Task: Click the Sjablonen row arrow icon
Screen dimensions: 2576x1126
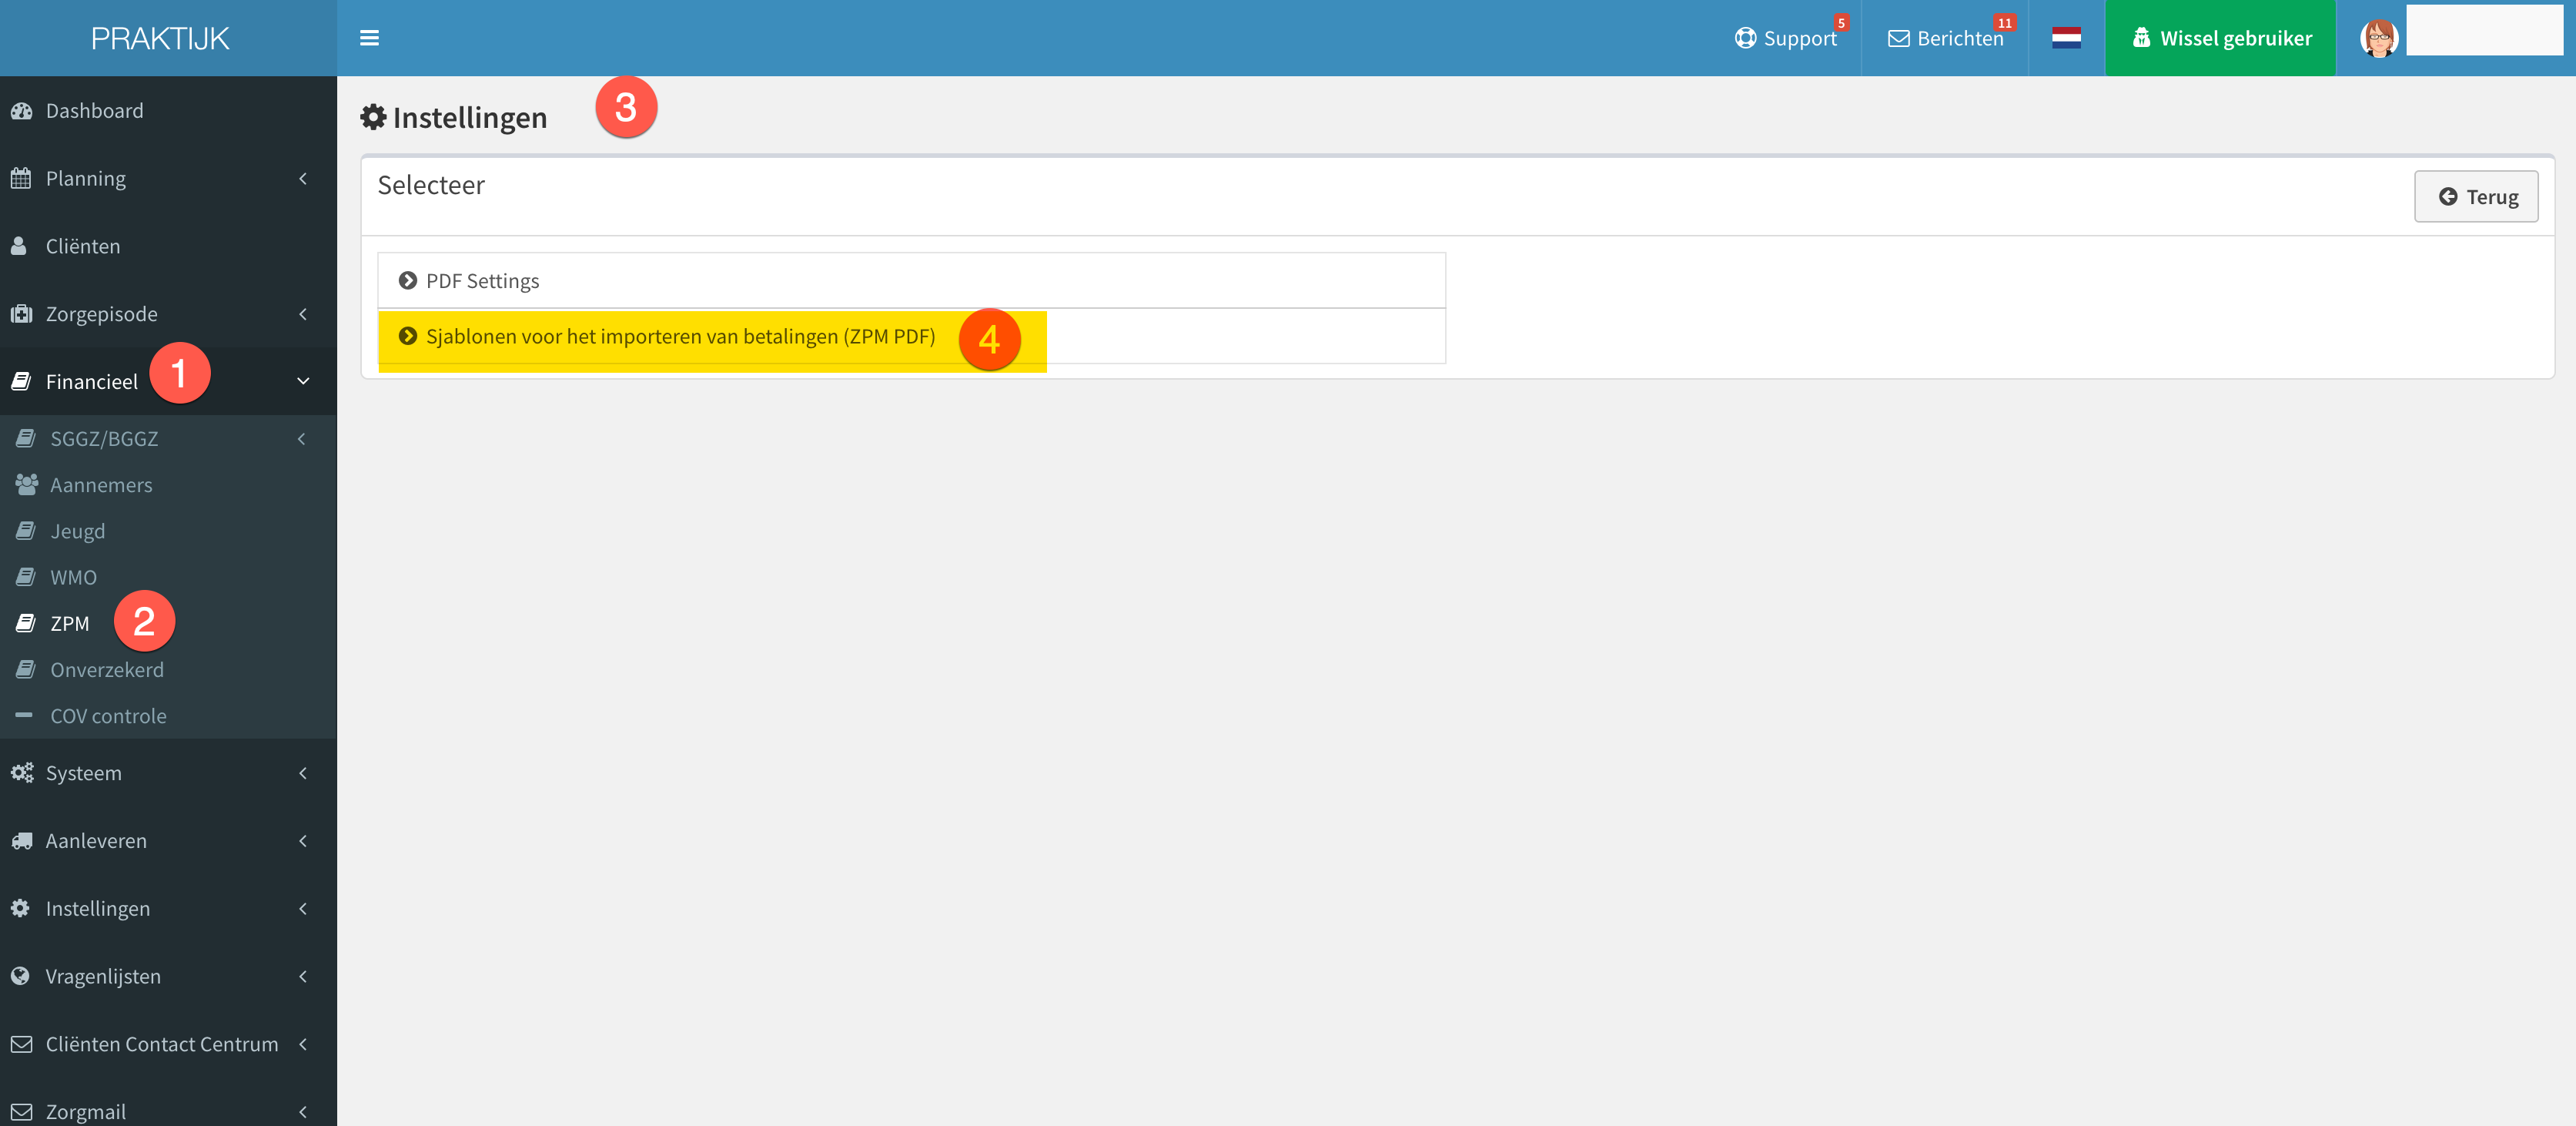Action: click(x=407, y=336)
